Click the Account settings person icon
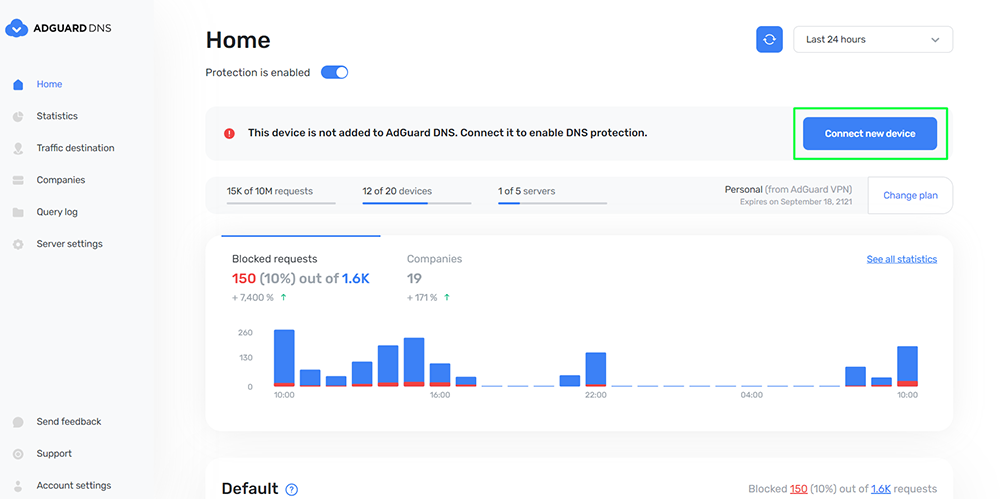The width and height of the screenshot is (1000, 499). point(18,486)
